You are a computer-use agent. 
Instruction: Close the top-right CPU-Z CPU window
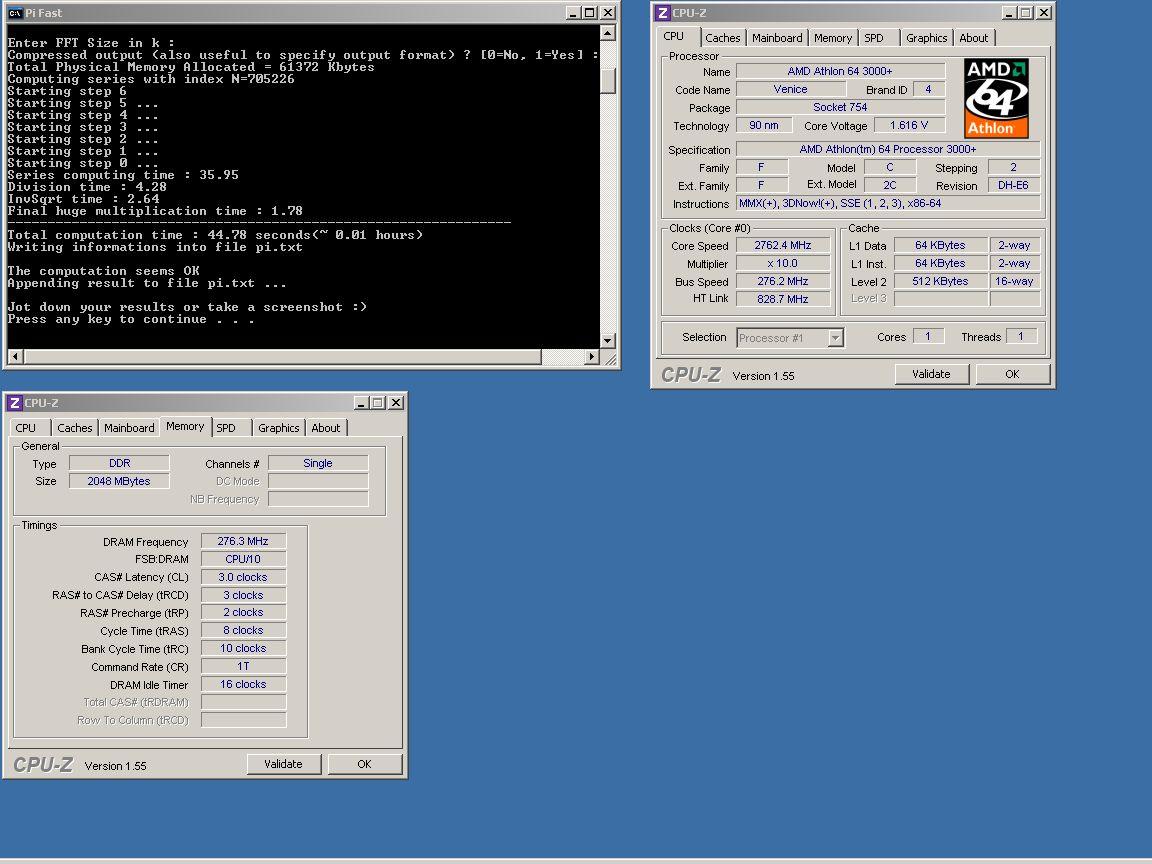coord(1043,12)
